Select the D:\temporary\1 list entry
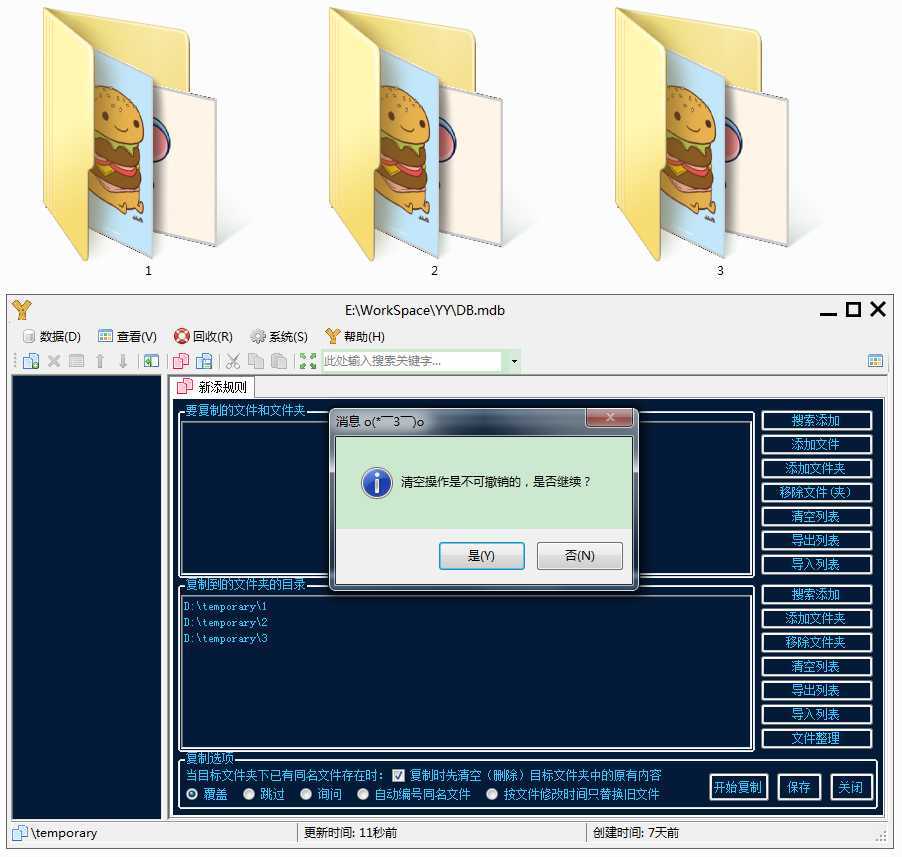This screenshot has width=902, height=857. click(x=226, y=606)
